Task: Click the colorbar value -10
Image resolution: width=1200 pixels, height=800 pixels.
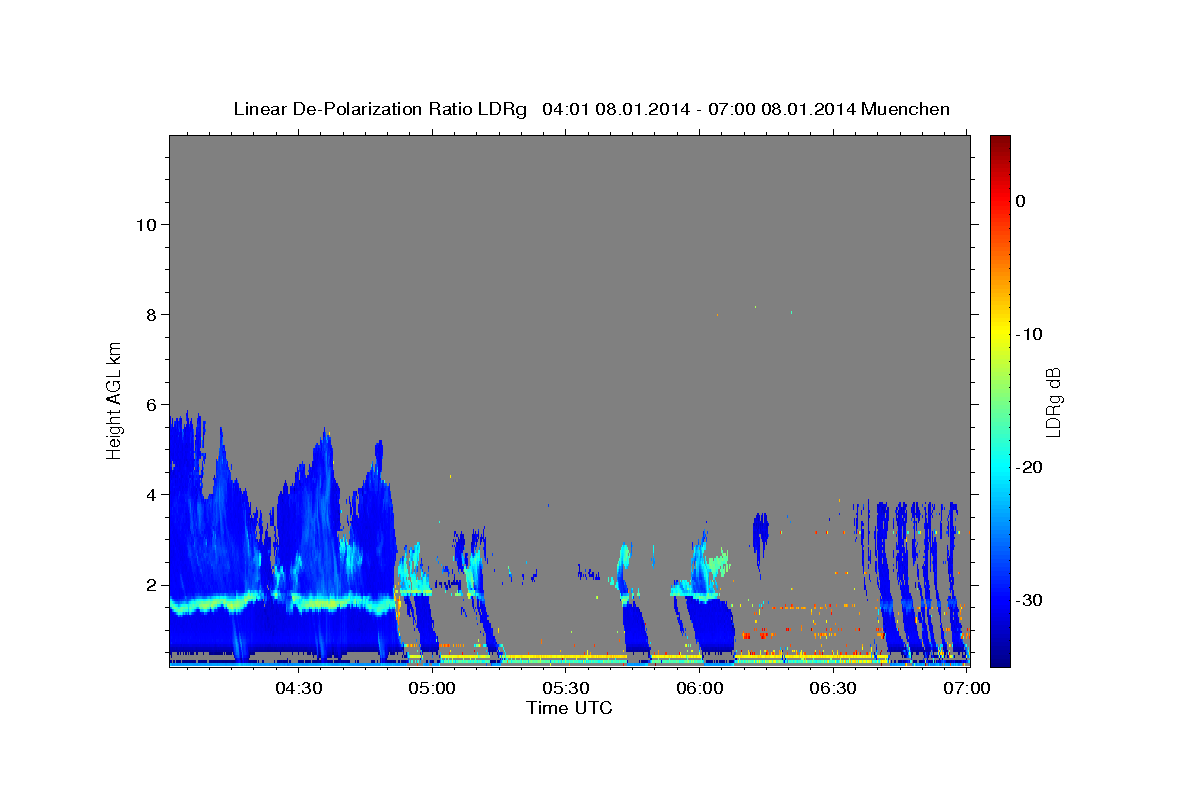Action: (1029, 334)
